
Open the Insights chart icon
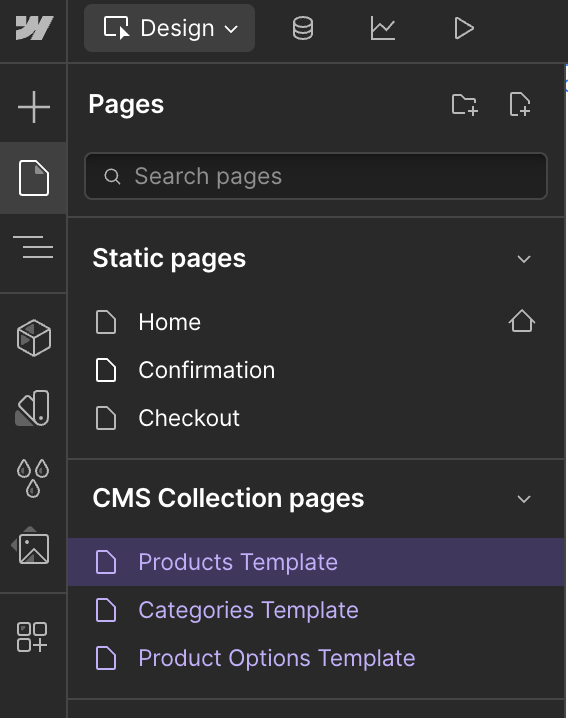point(382,28)
